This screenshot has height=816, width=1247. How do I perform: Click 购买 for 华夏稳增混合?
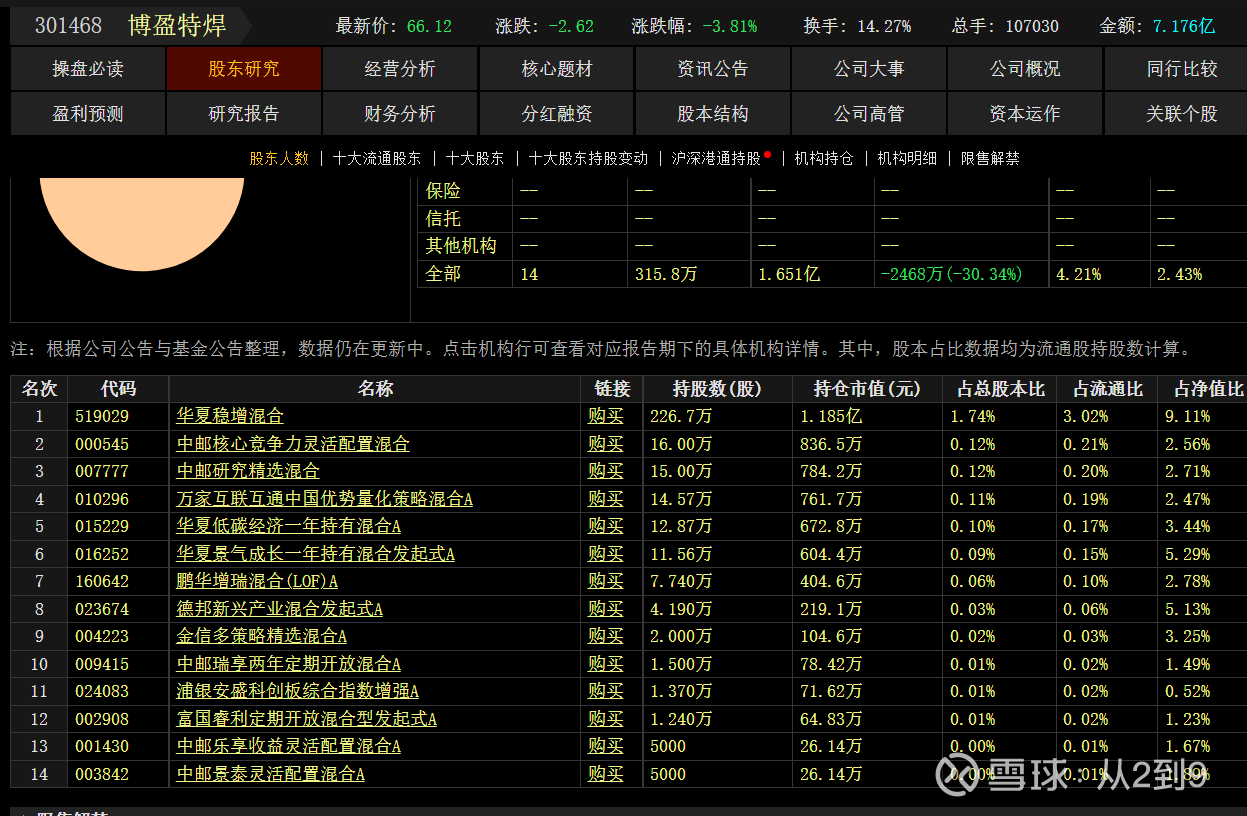tap(606, 416)
